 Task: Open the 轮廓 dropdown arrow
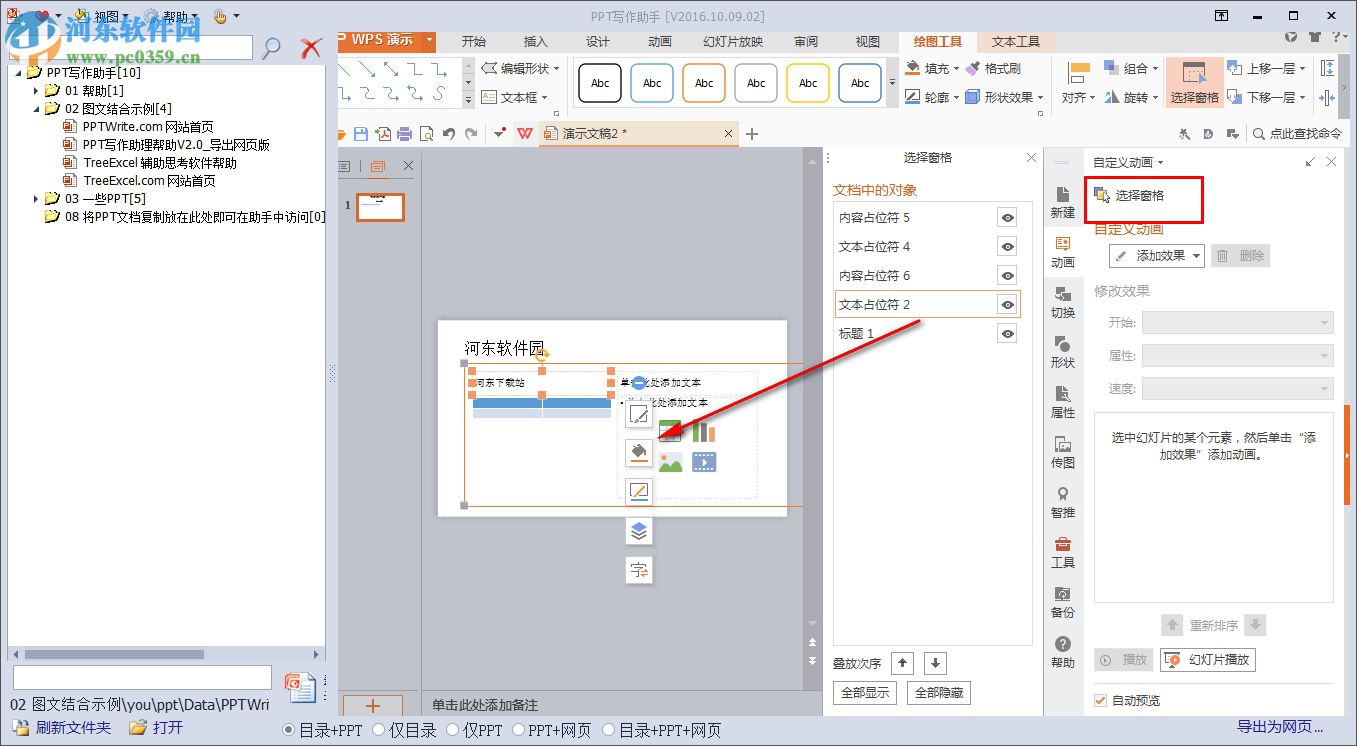pos(956,98)
